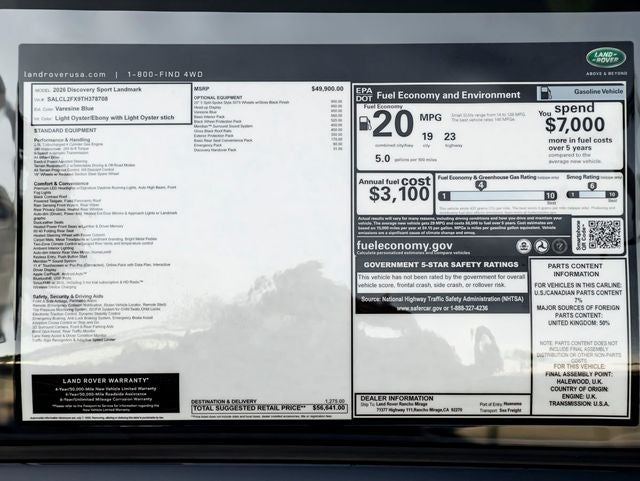640x481 pixels.
Task: Click the Gasoline Vehicle label
Action: 598,91
